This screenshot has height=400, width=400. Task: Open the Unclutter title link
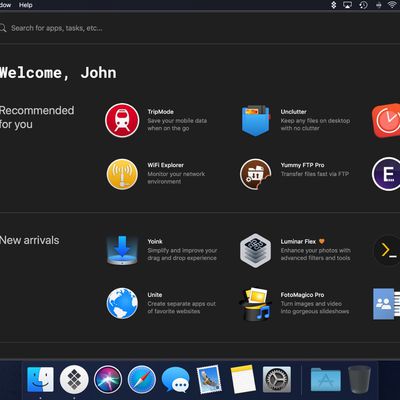[x=293, y=112]
